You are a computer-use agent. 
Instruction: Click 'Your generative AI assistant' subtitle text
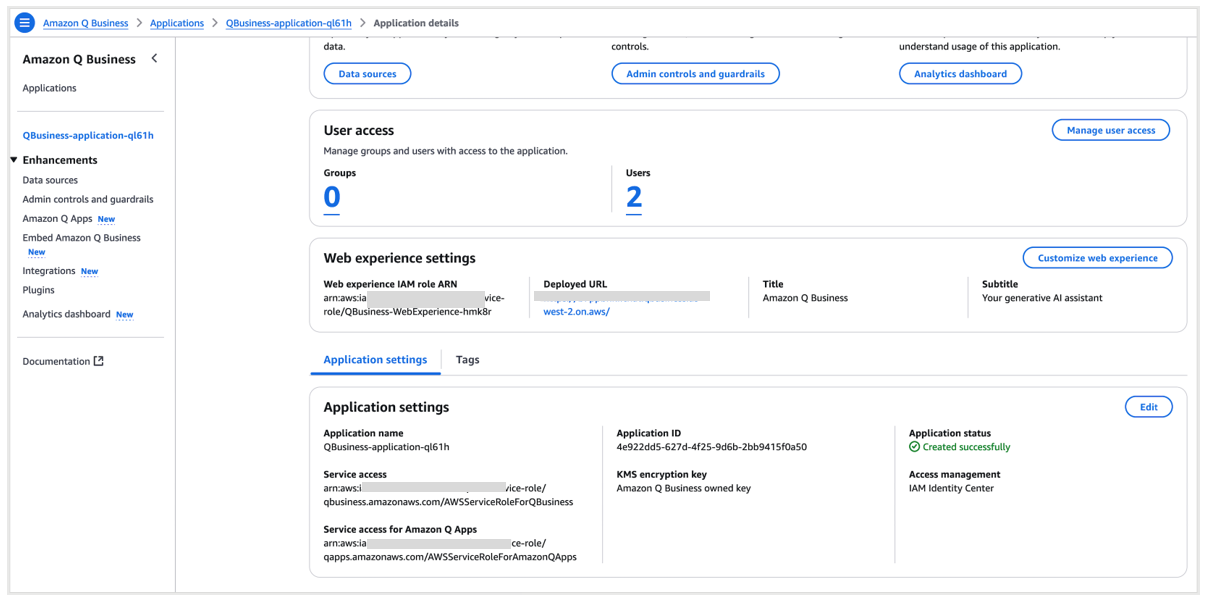(x=1042, y=298)
